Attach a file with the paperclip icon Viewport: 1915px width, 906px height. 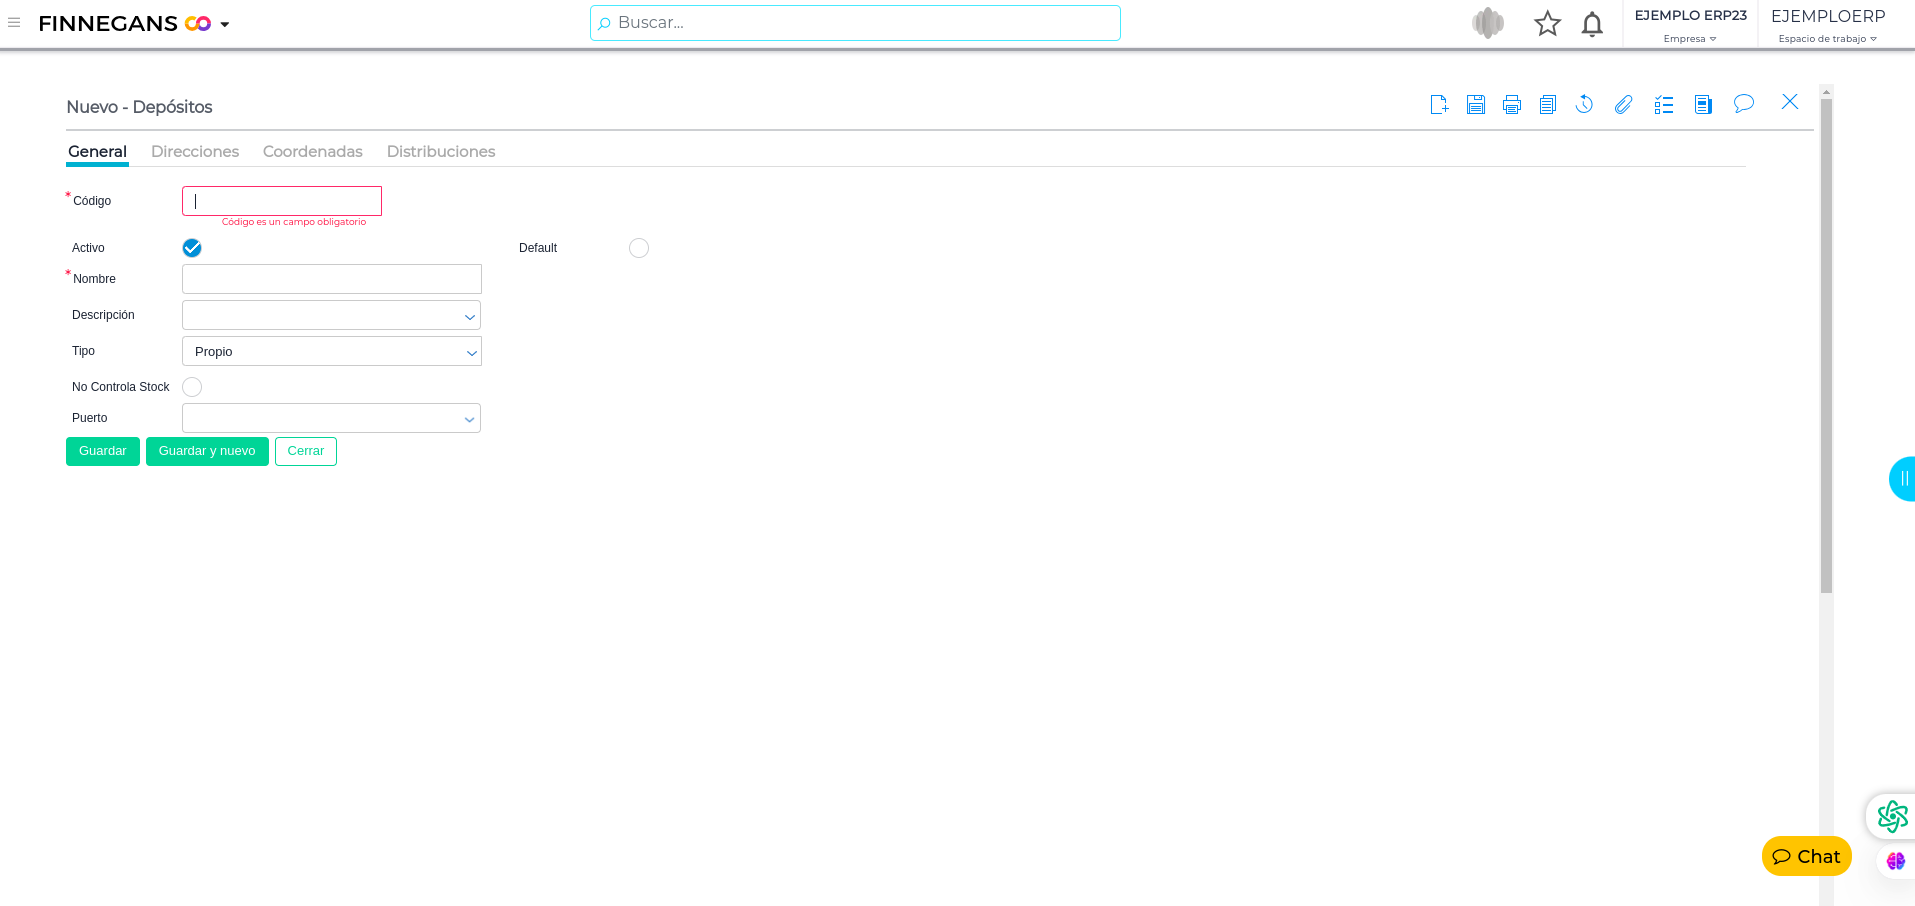(1623, 104)
